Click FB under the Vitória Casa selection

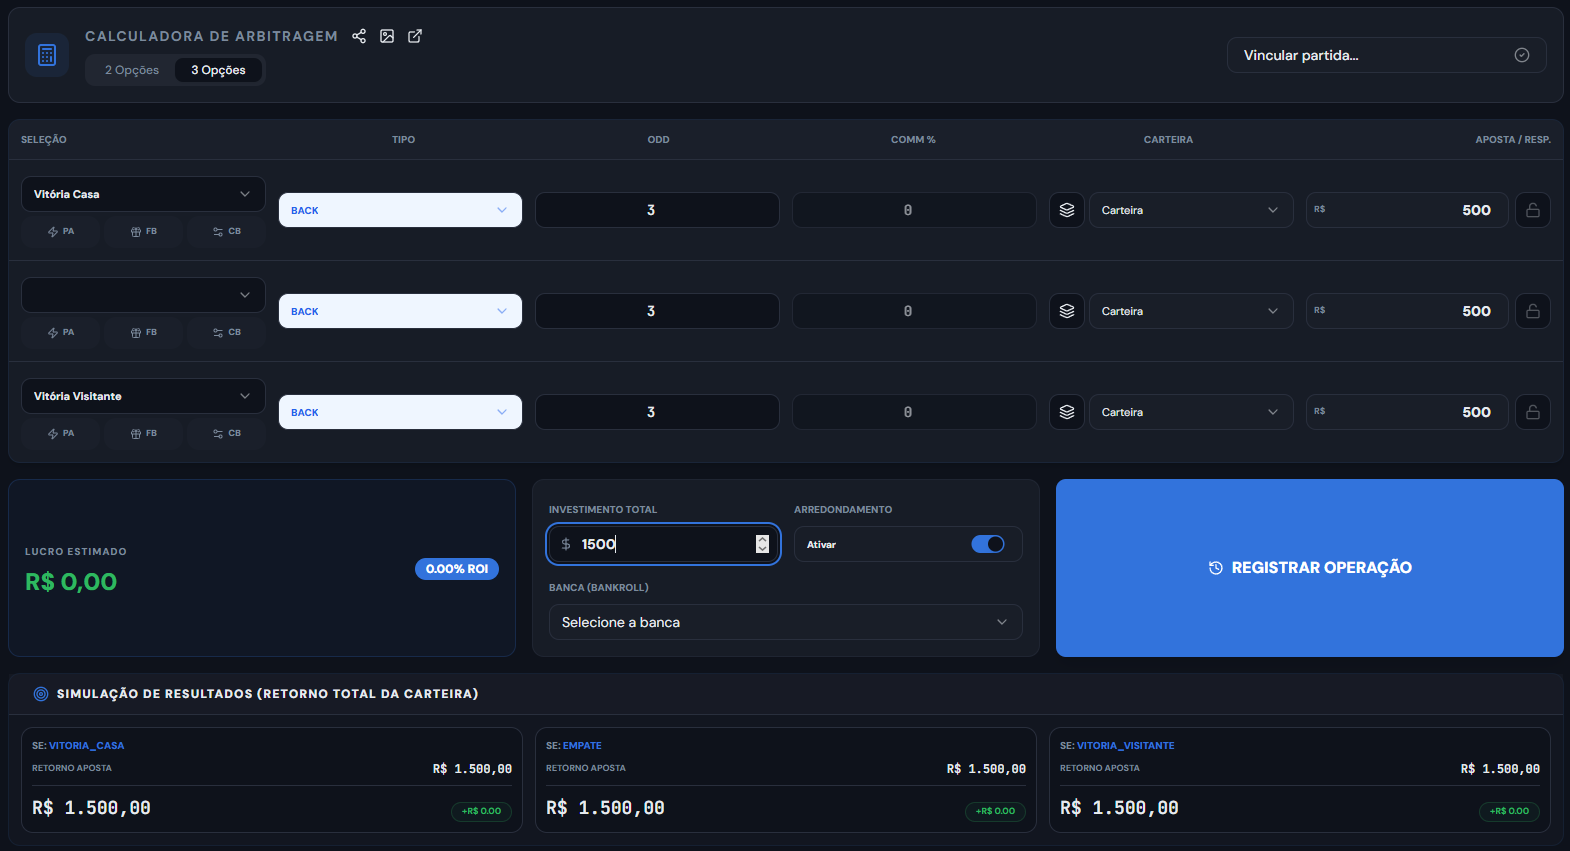coord(144,231)
